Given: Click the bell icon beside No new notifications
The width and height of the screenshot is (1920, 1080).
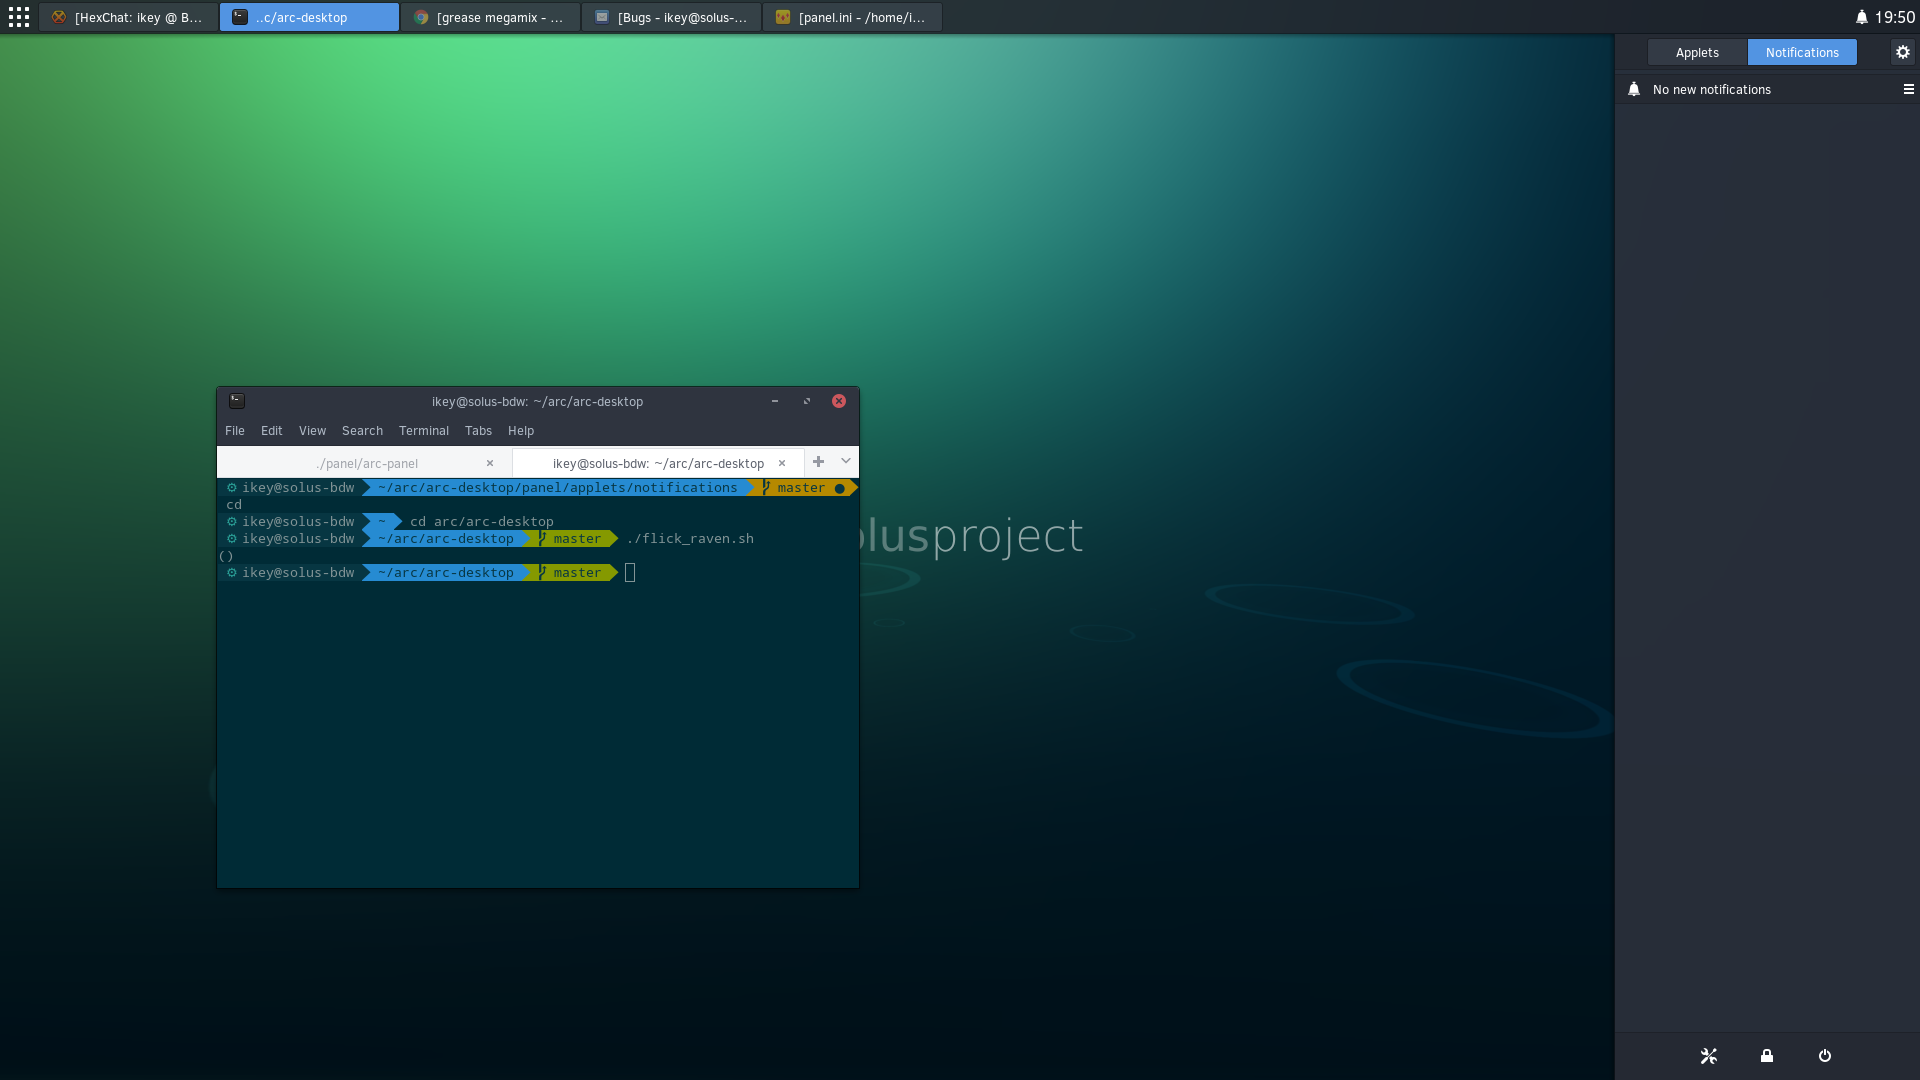Looking at the screenshot, I should coord(1634,89).
